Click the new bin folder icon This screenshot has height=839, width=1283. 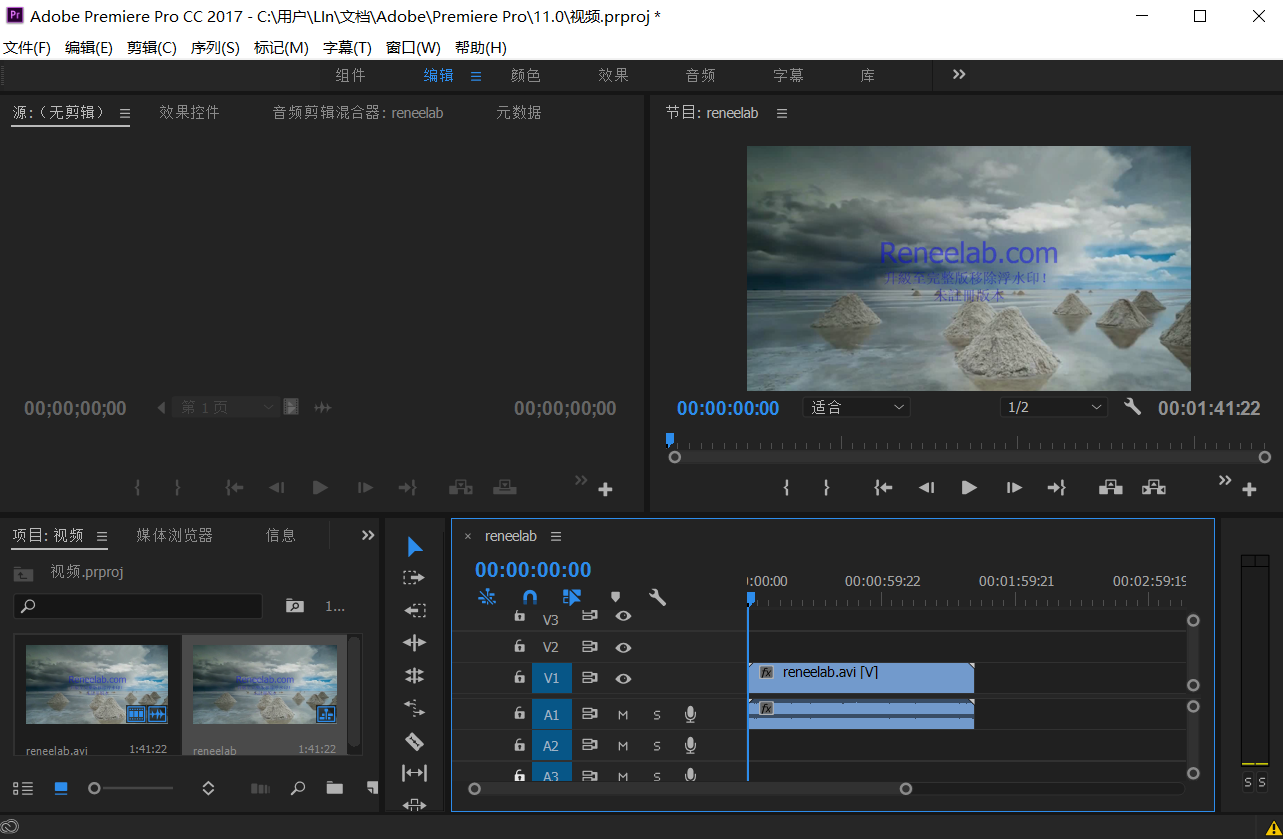coord(334,788)
